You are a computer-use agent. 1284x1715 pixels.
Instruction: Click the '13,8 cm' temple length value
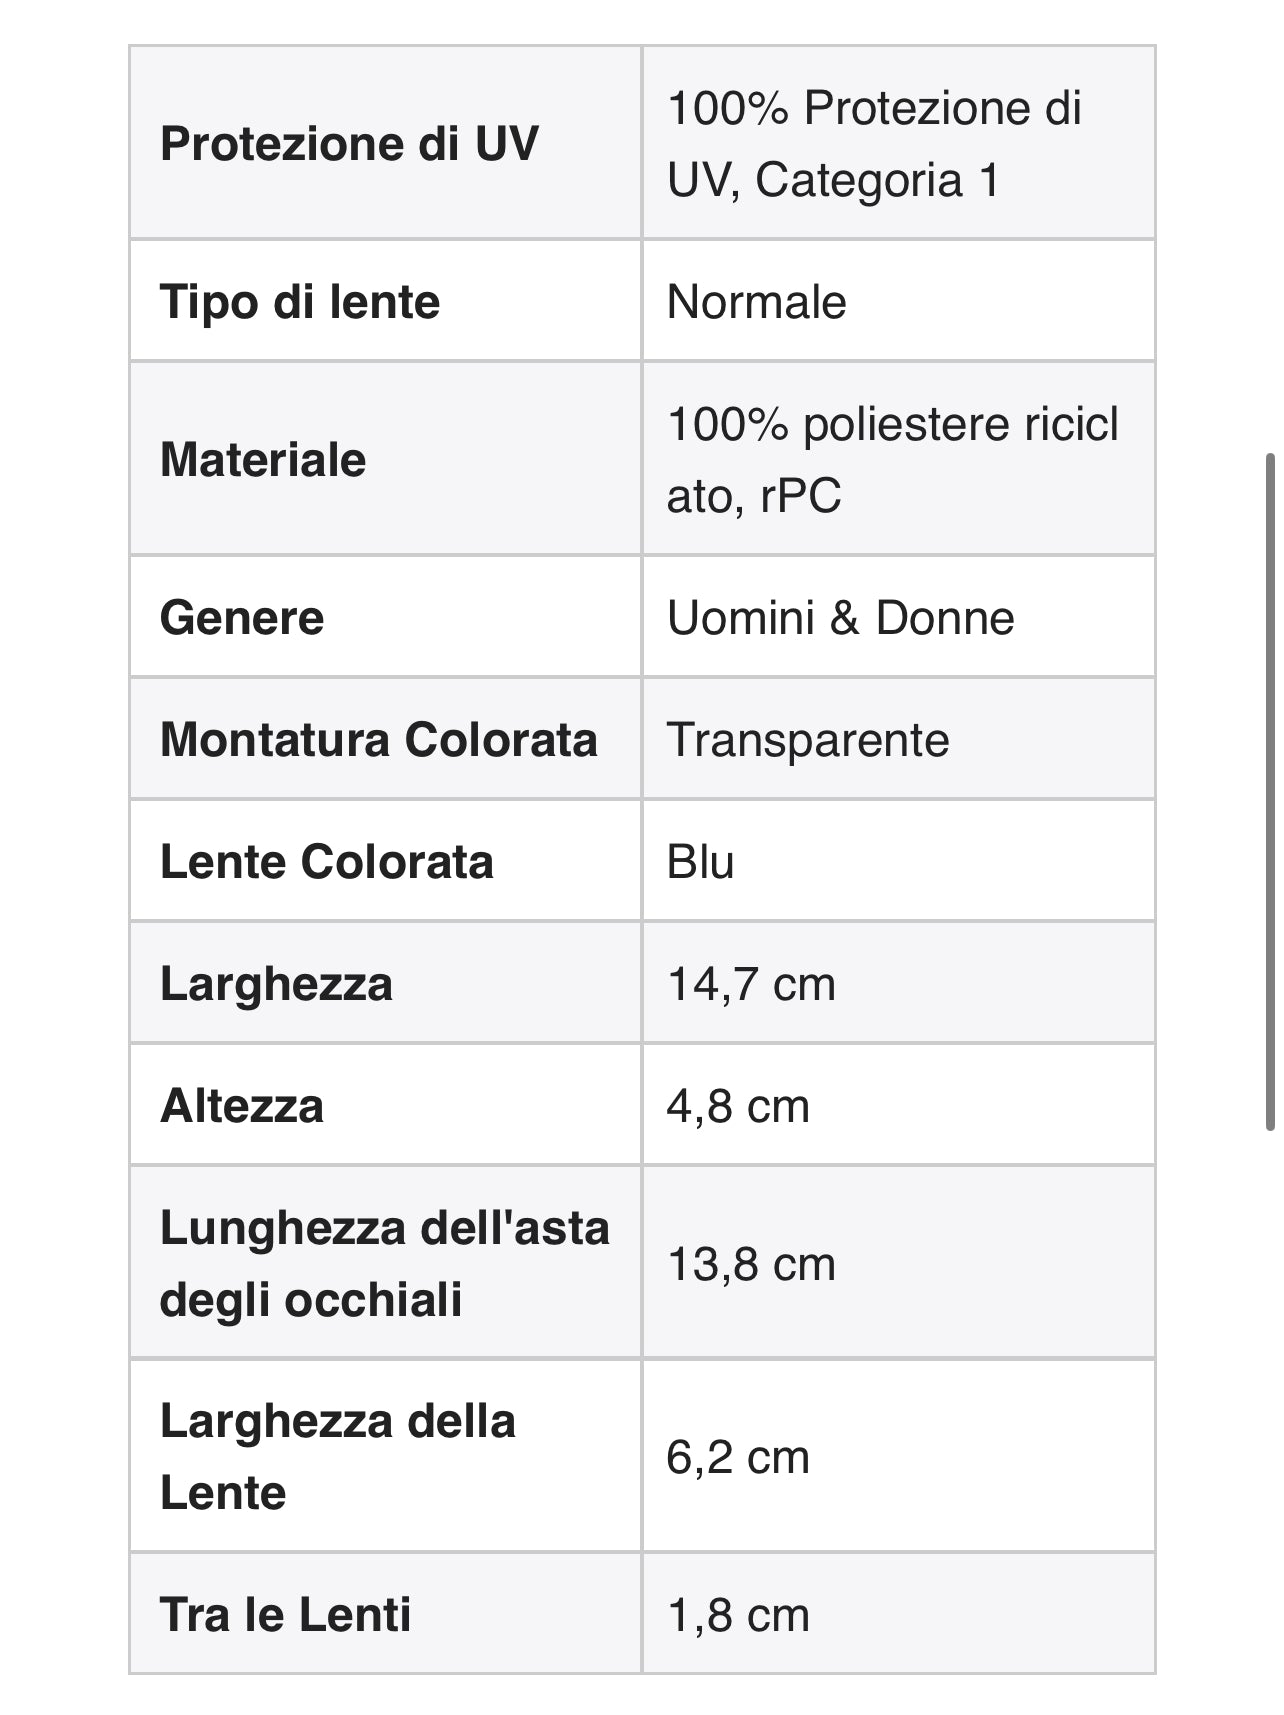click(751, 1264)
